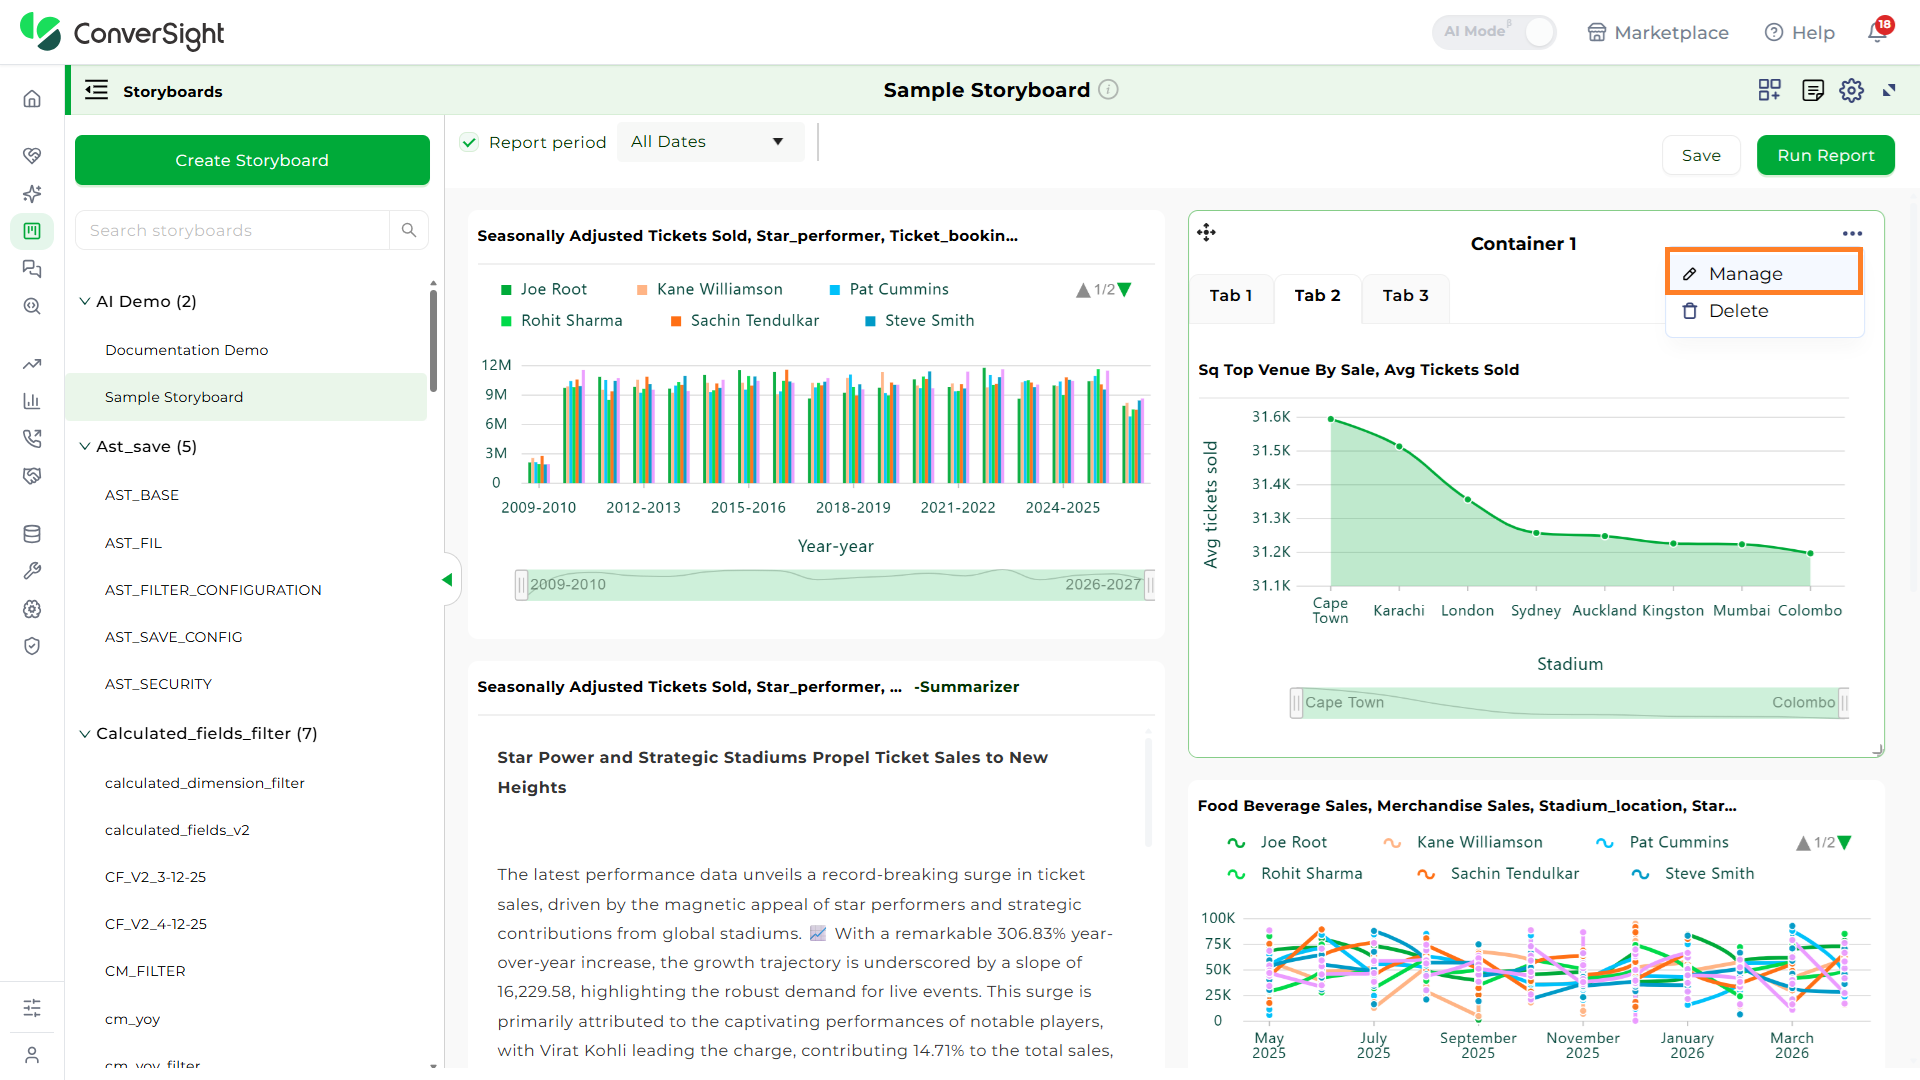
Task: Click the Container 1 move handle icon
Action: coord(1206,233)
